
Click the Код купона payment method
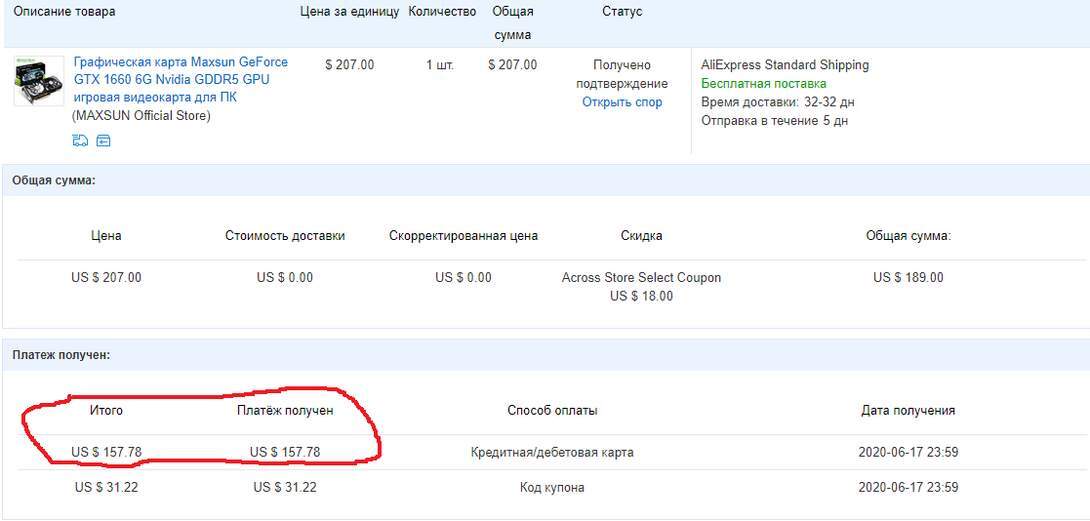click(x=552, y=487)
